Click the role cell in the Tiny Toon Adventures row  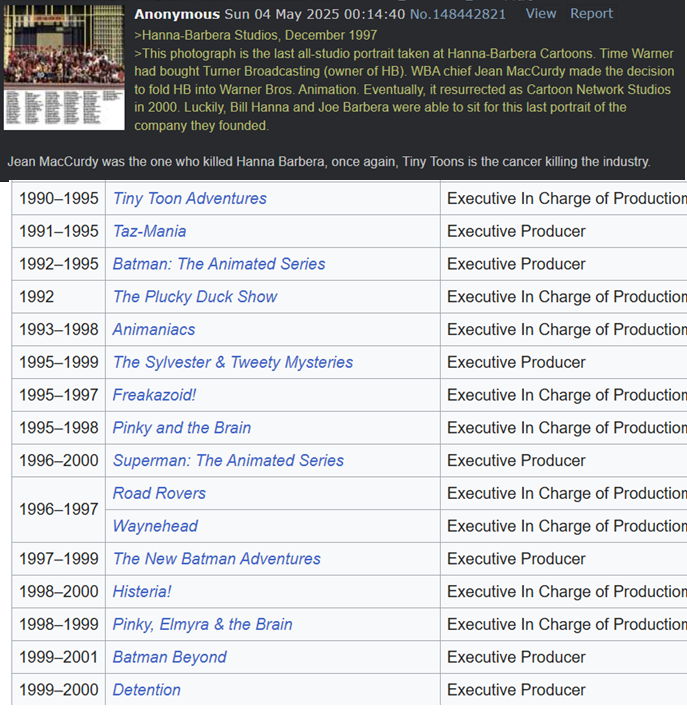tap(563, 198)
